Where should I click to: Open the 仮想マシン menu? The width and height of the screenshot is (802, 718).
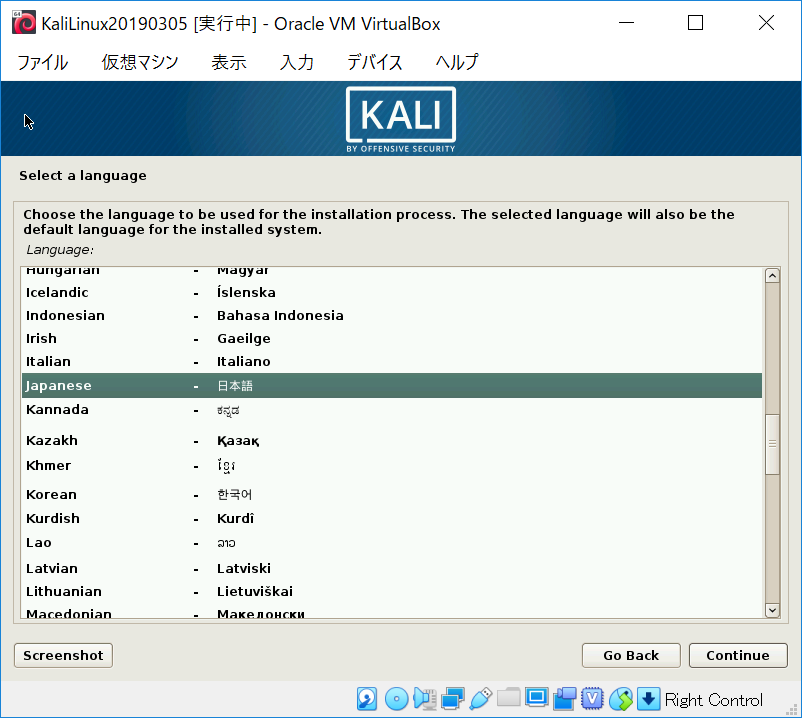tap(140, 62)
